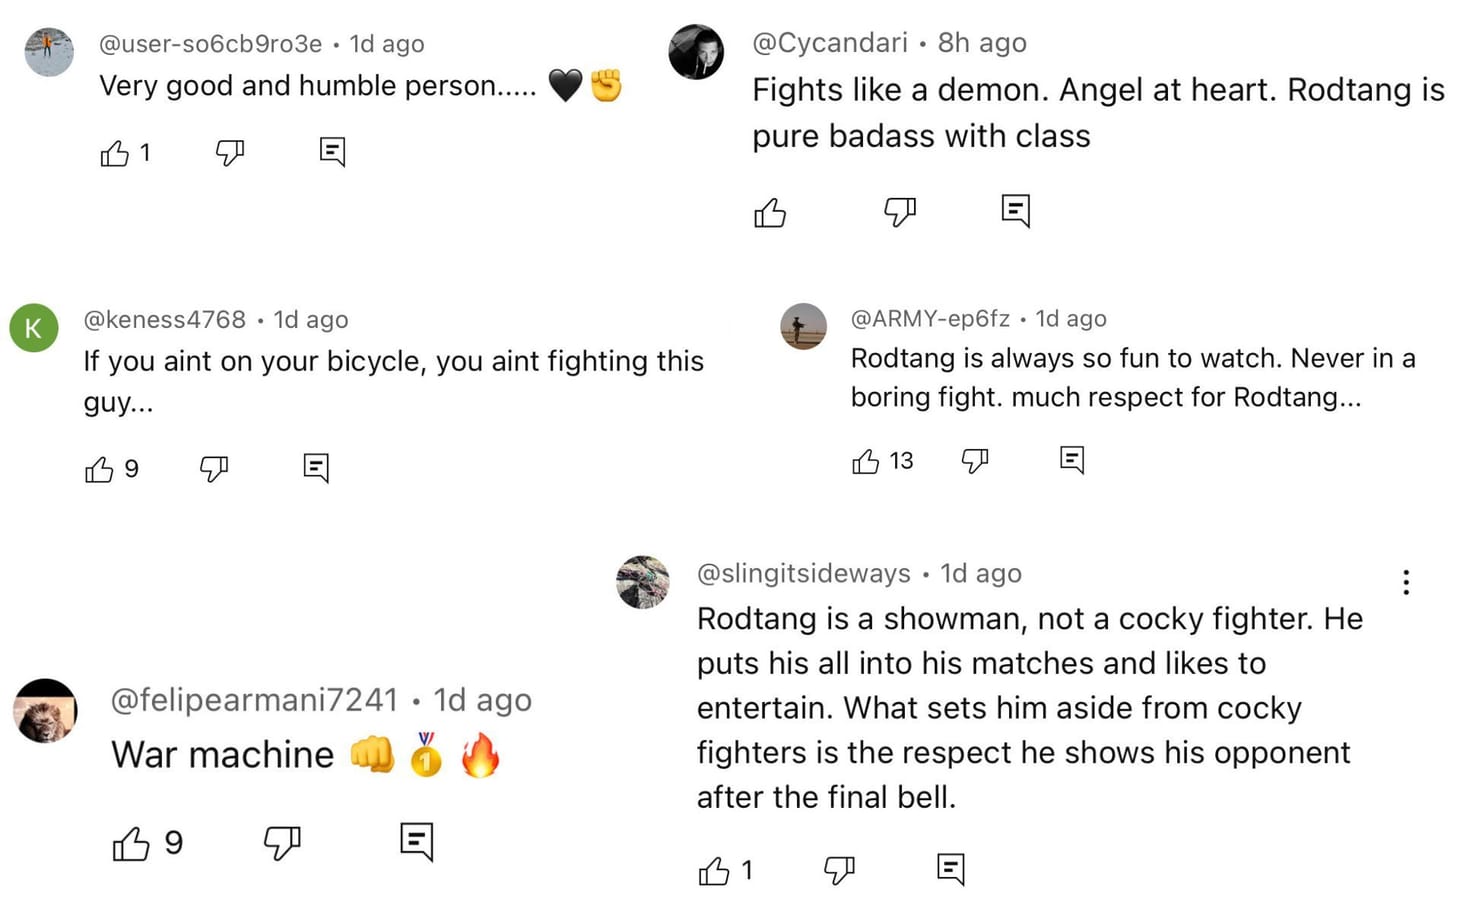Open the reply box for @keness4768's comment

pyautogui.click(x=316, y=467)
